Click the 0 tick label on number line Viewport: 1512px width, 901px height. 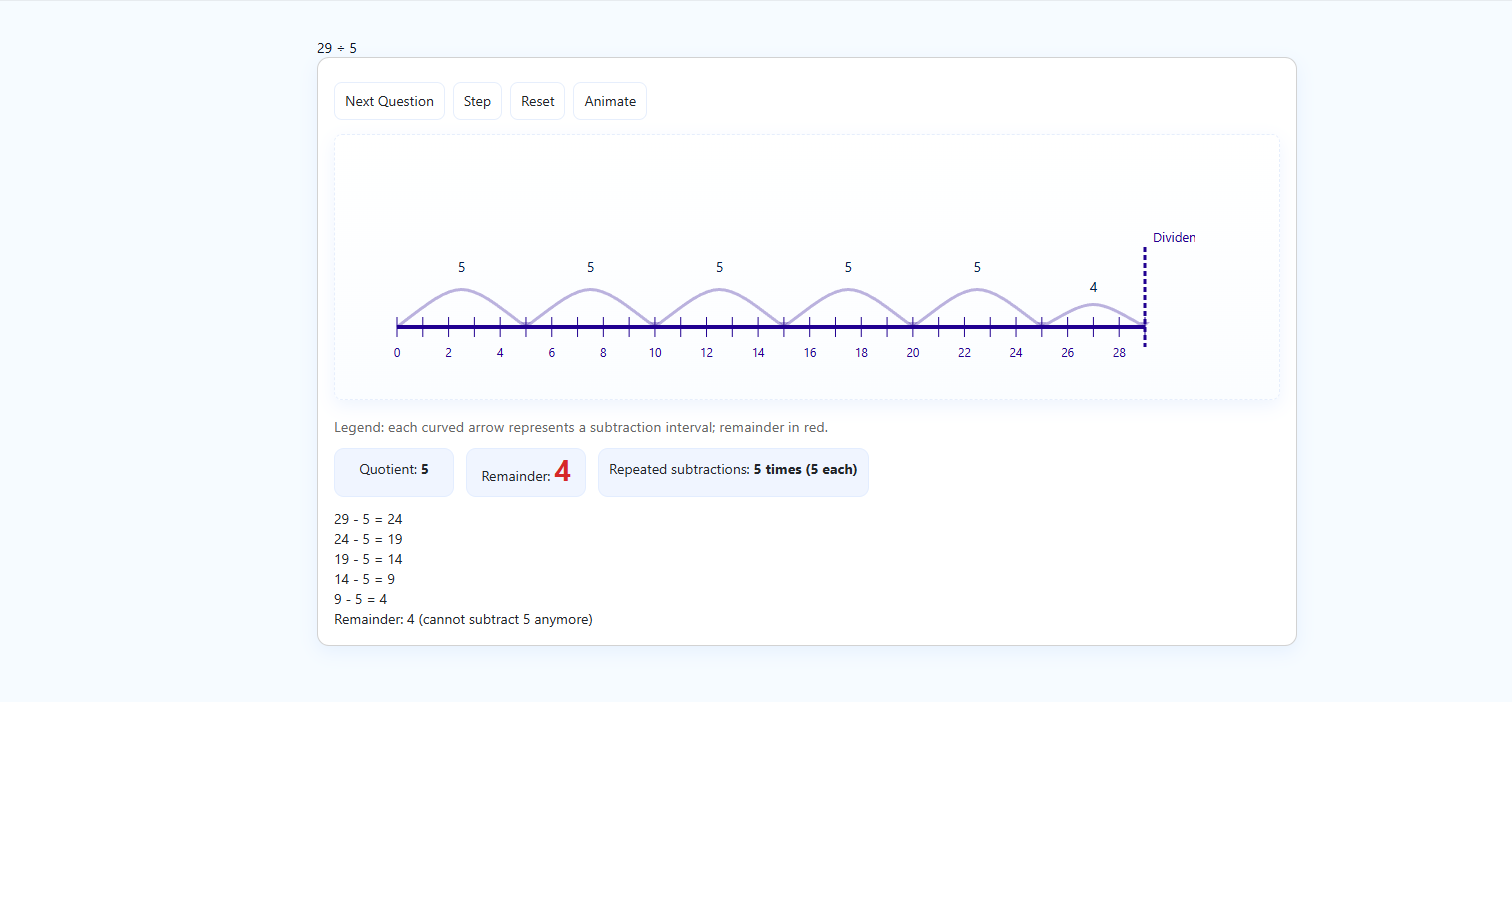point(397,353)
